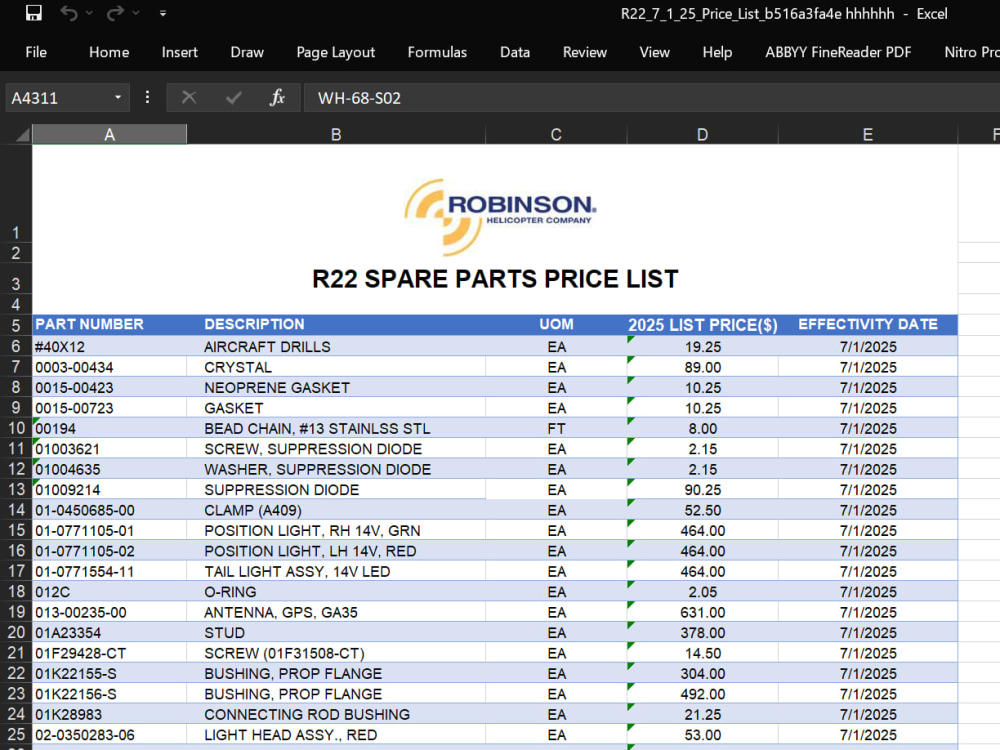Screen dimensions: 1000x750
Task: Click the 'FT' unit of measure cell
Action: tap(556, 429)
